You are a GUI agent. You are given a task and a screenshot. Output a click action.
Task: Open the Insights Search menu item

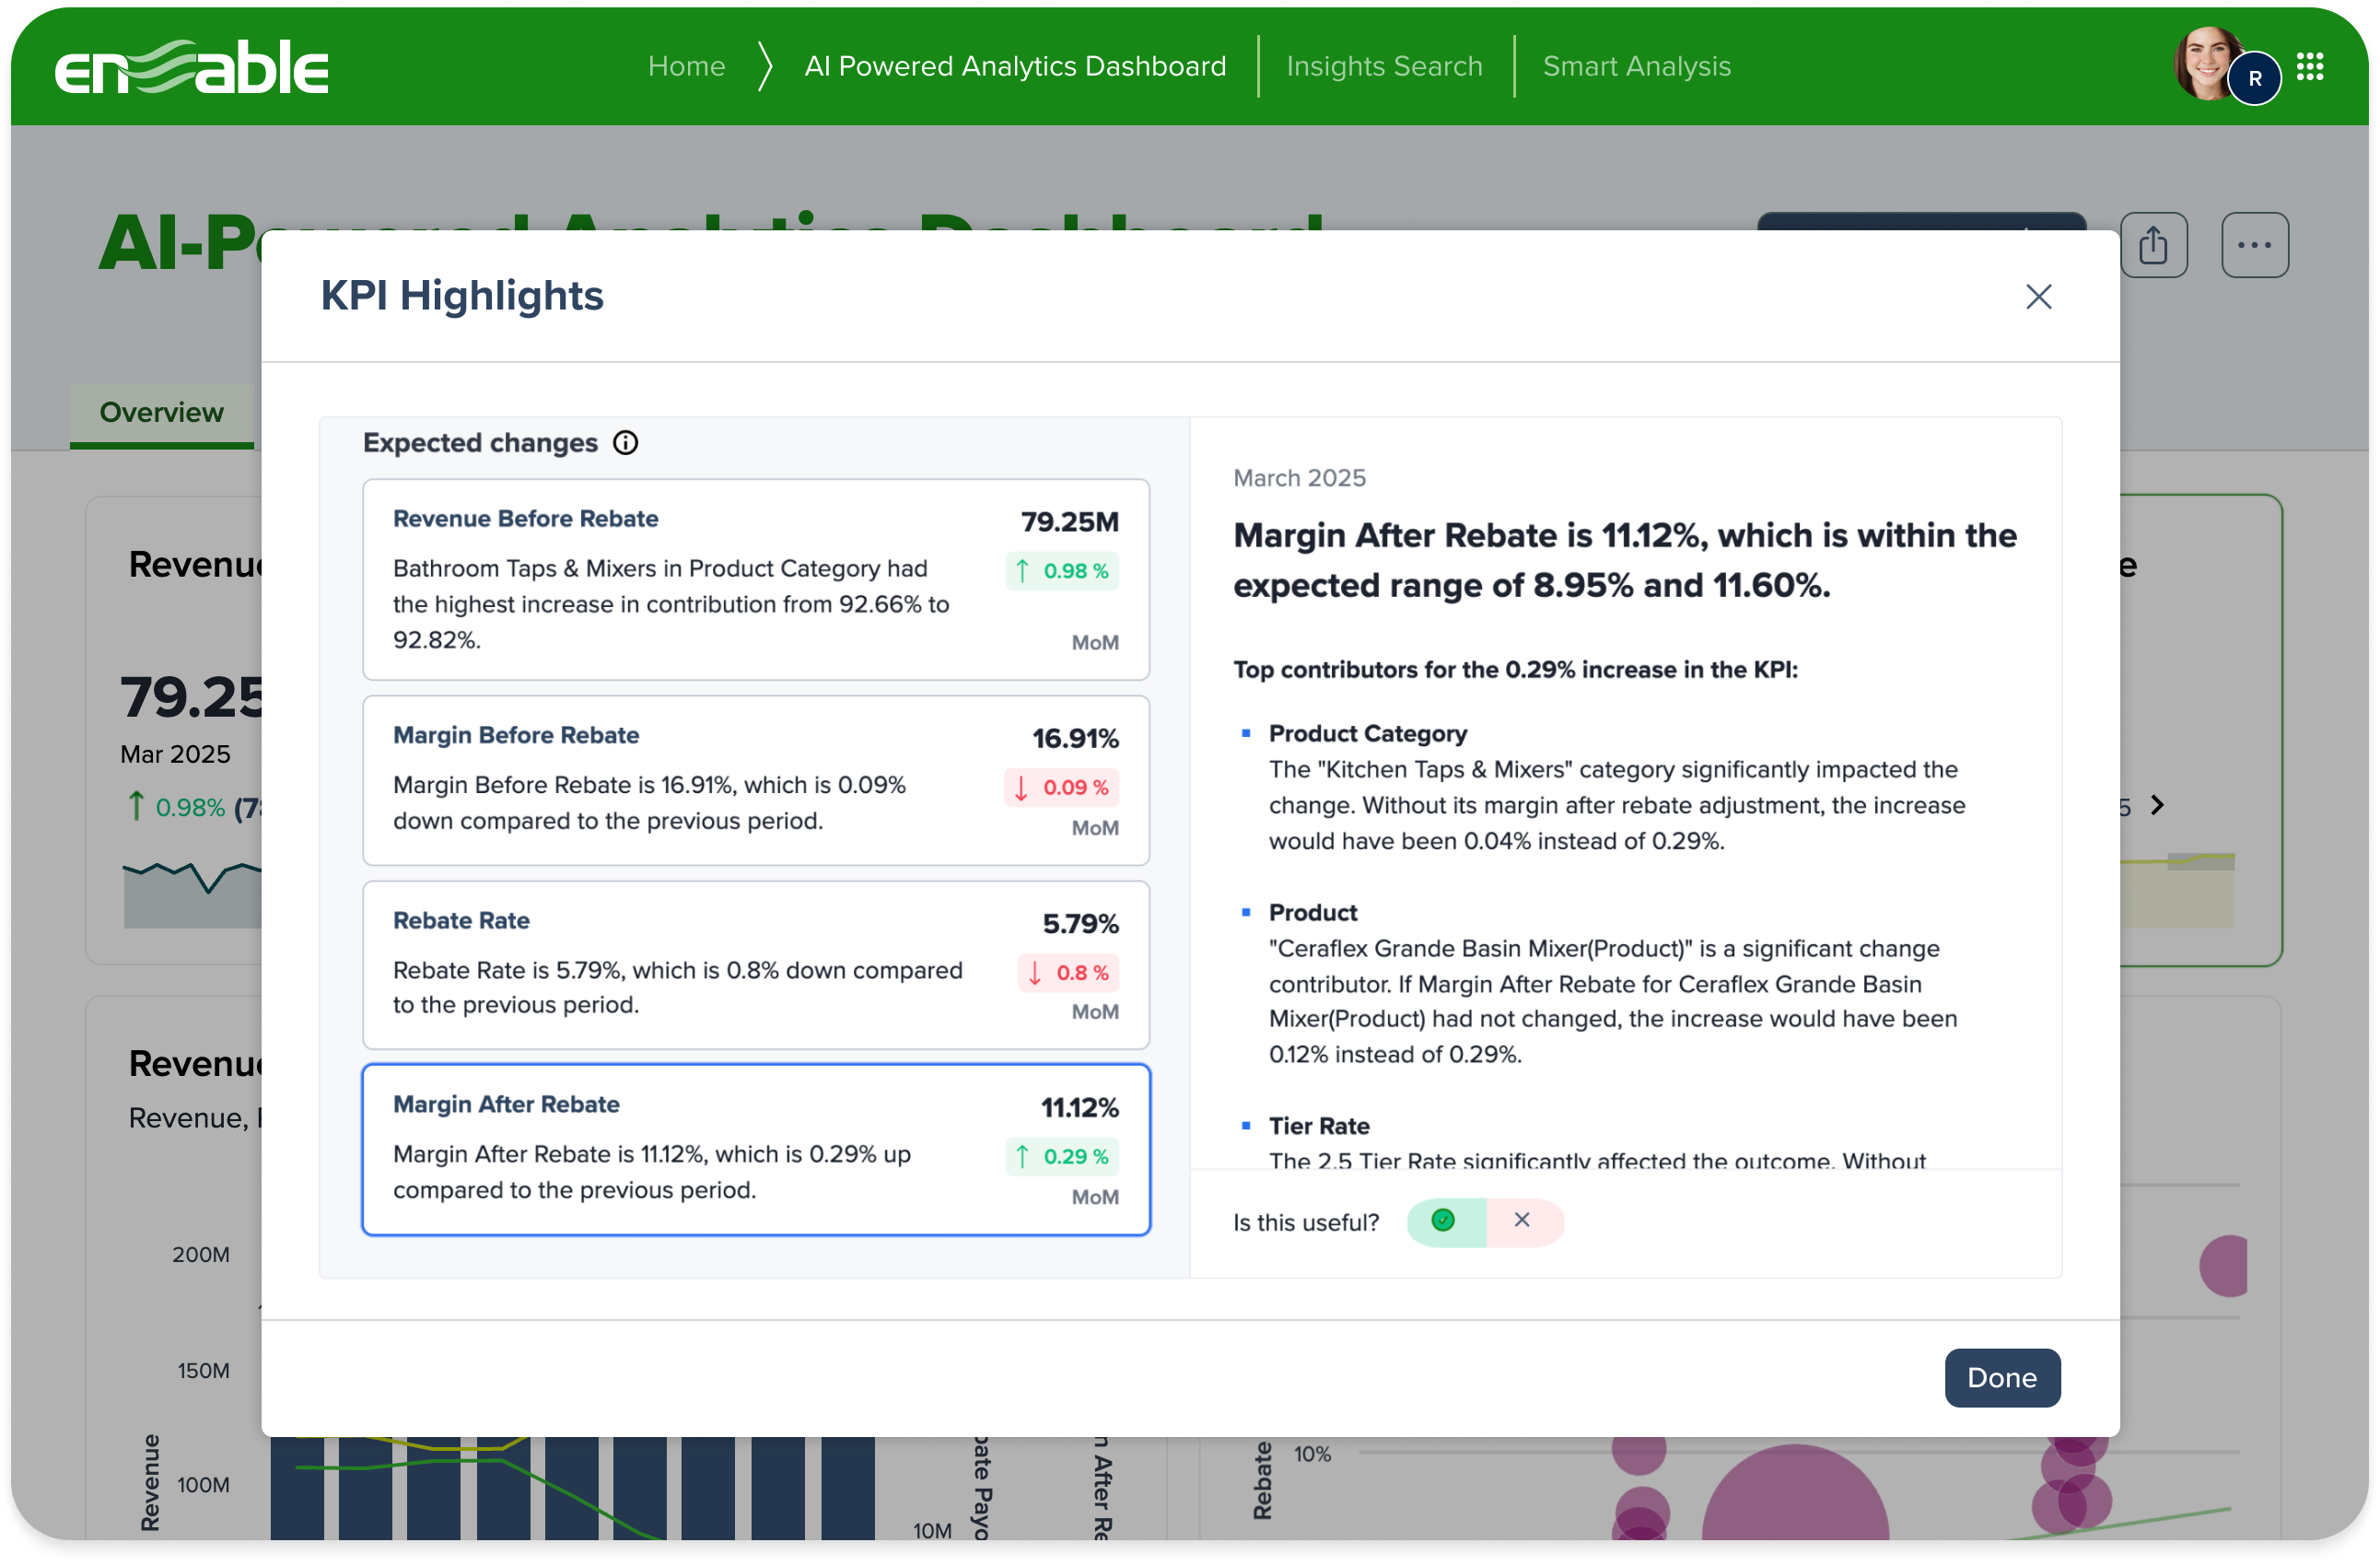click(1384, 67)
